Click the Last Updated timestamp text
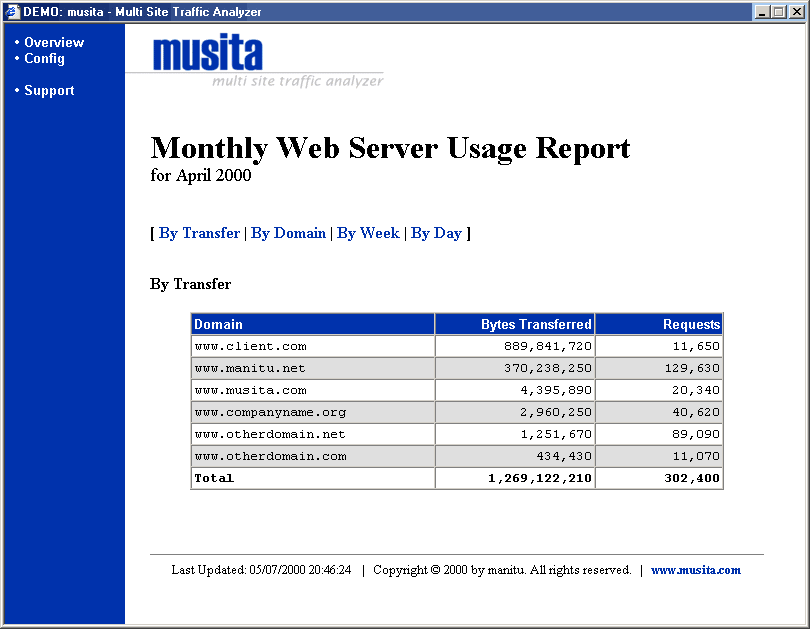 (x=261, y=570)
